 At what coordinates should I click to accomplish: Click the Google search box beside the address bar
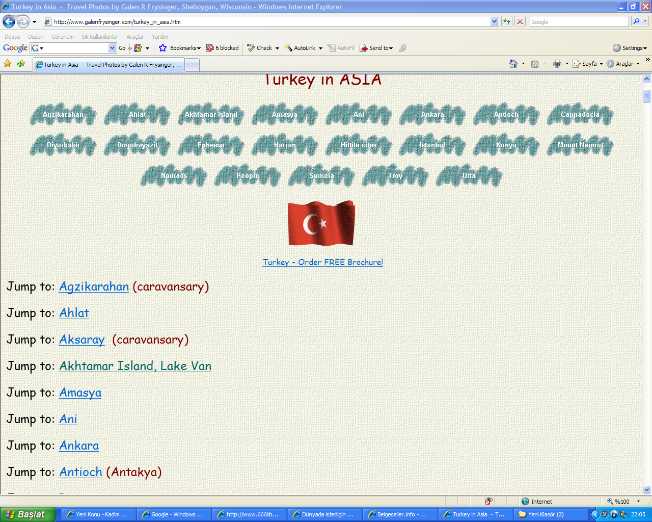578,22
